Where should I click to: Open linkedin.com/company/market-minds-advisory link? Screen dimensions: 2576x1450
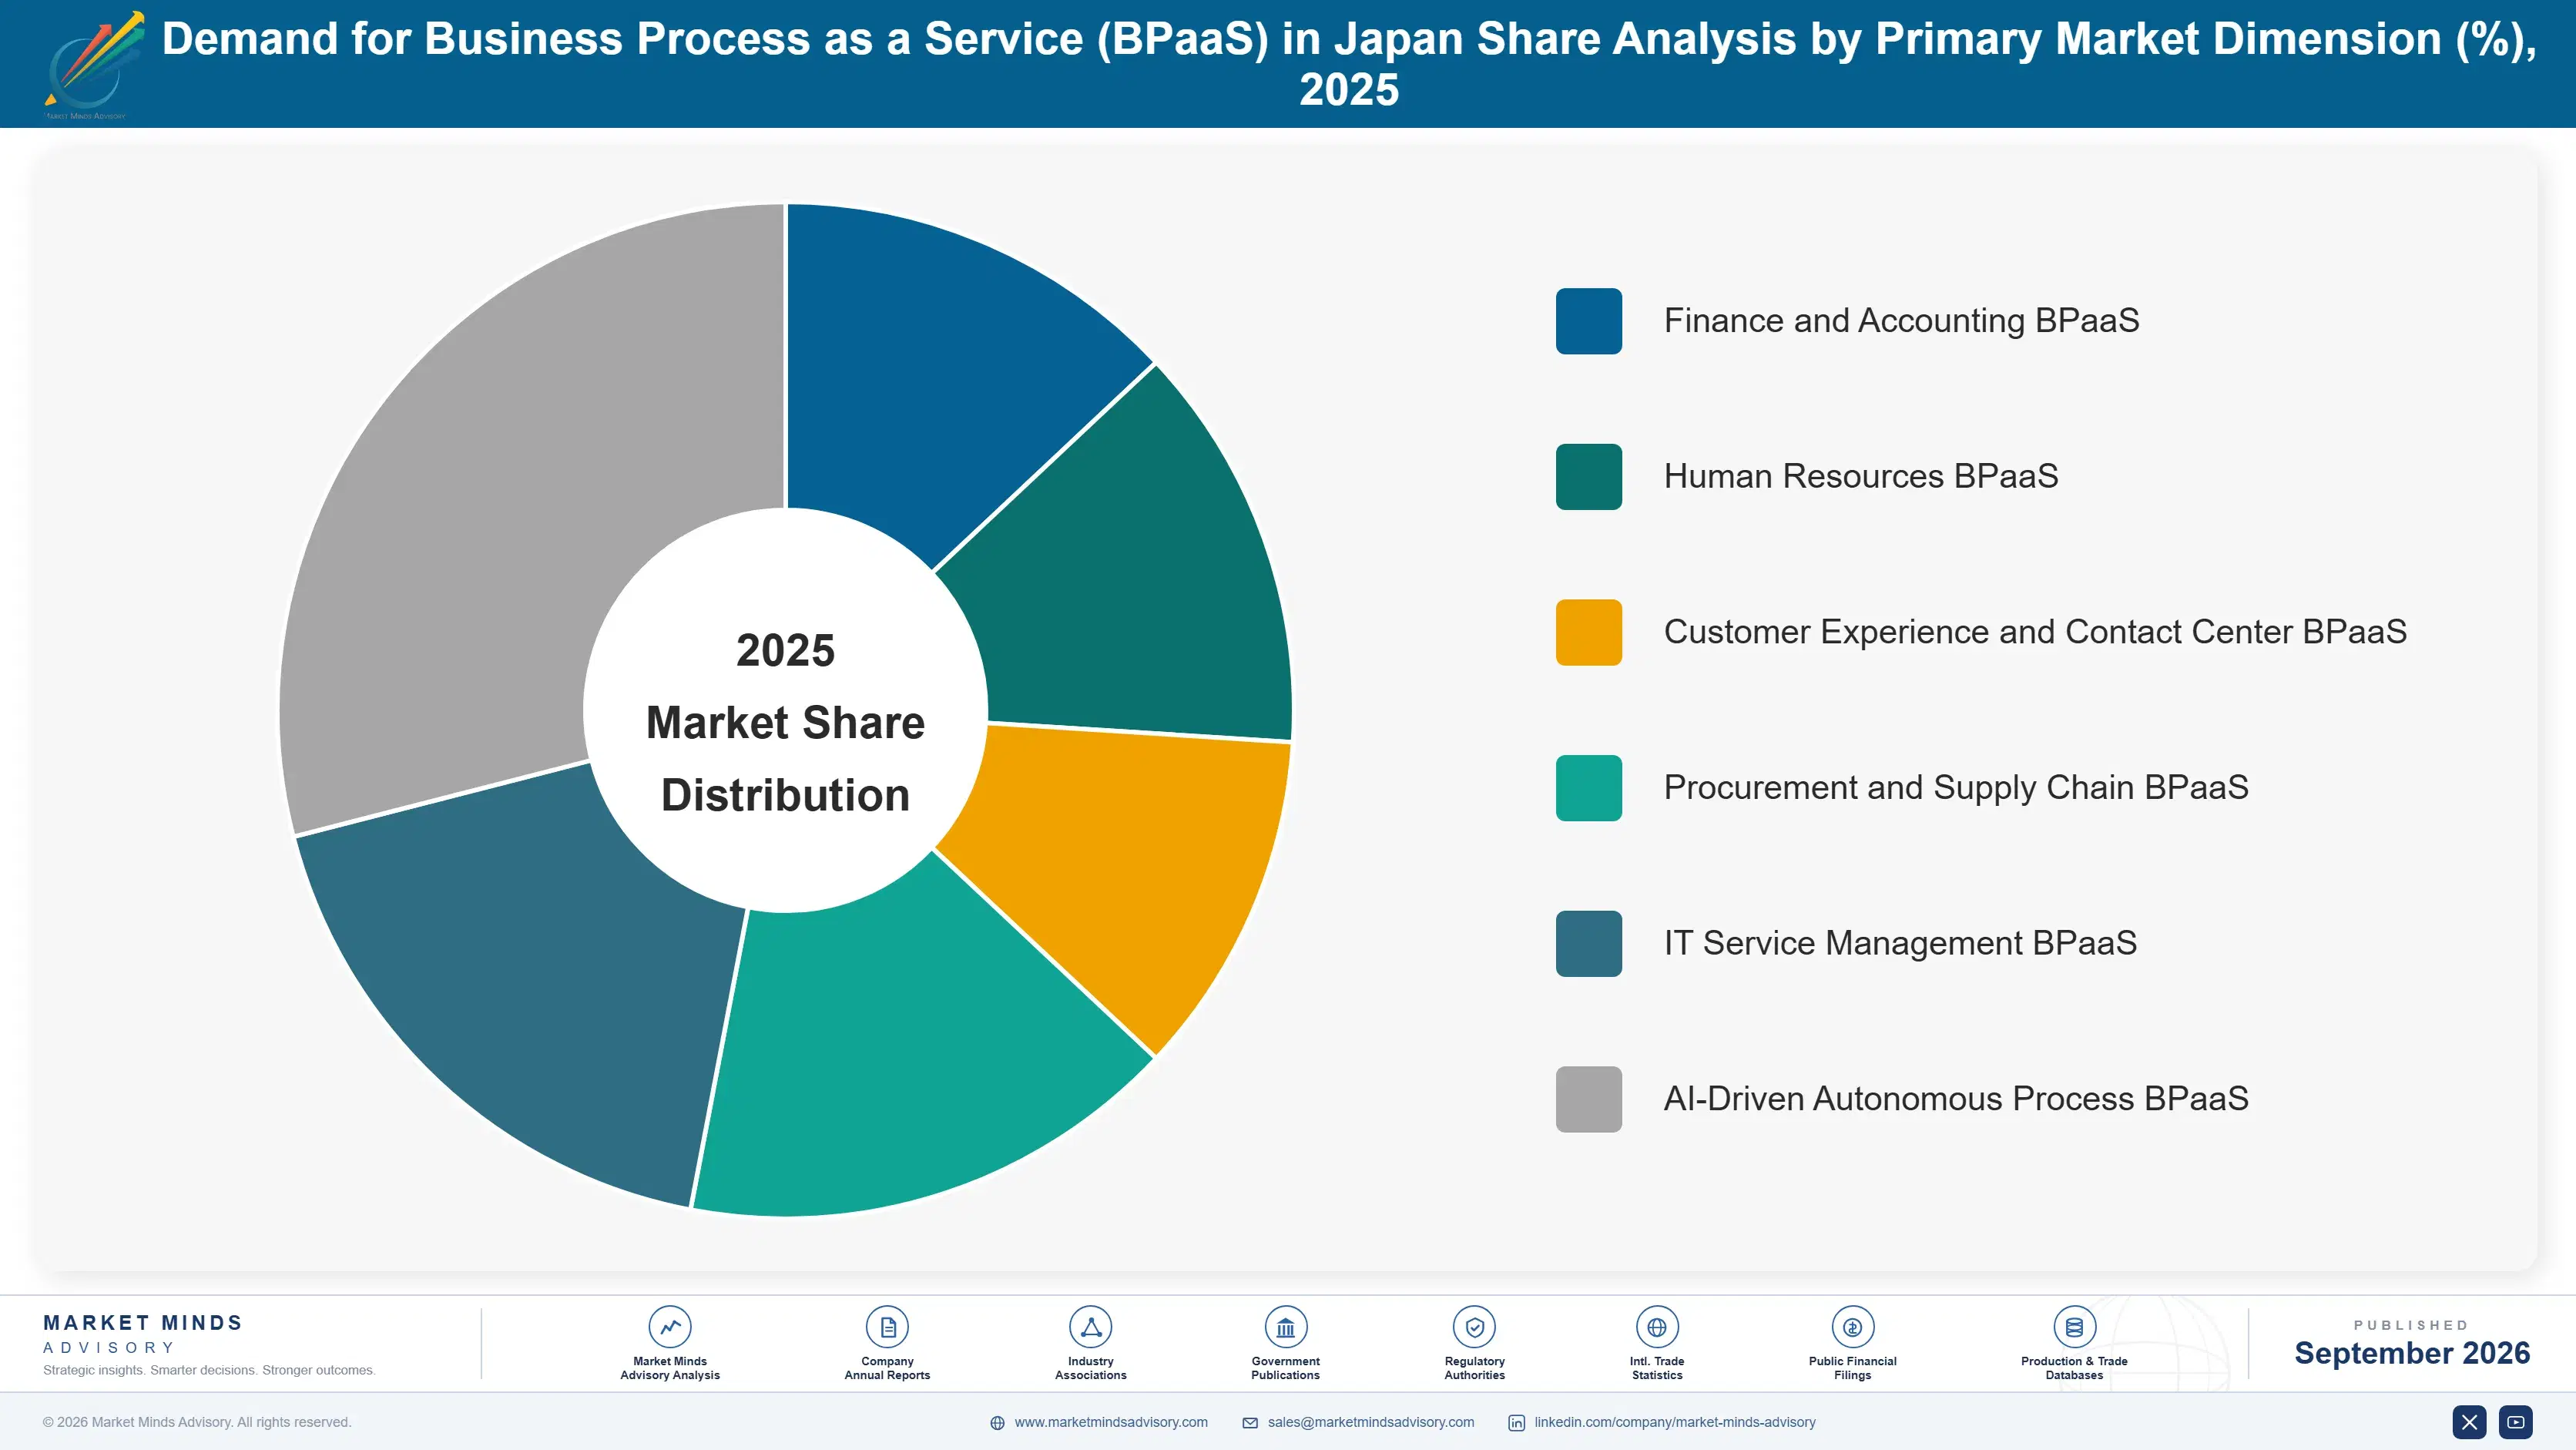pos(1675,1422)
